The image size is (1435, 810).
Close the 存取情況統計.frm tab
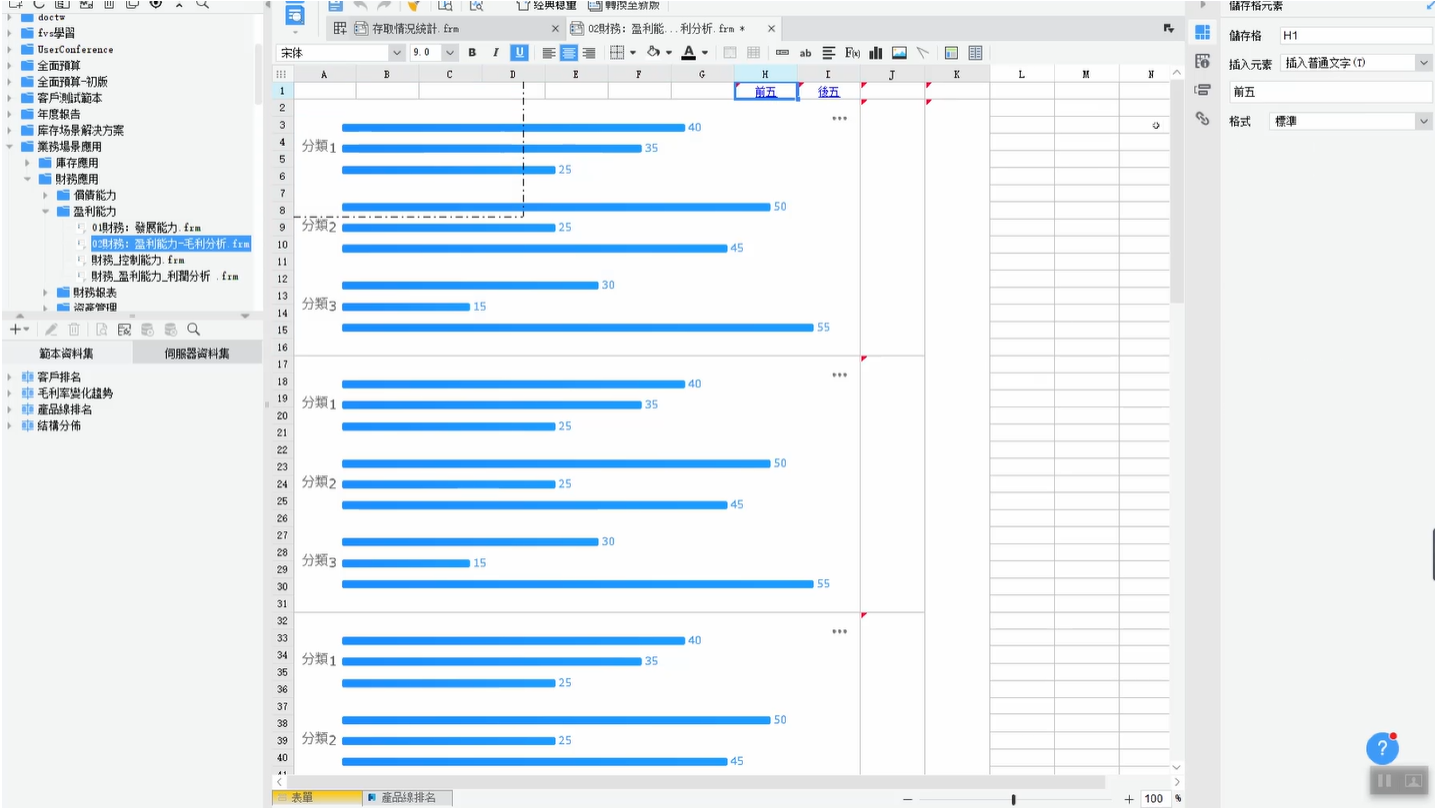(556, 29)
